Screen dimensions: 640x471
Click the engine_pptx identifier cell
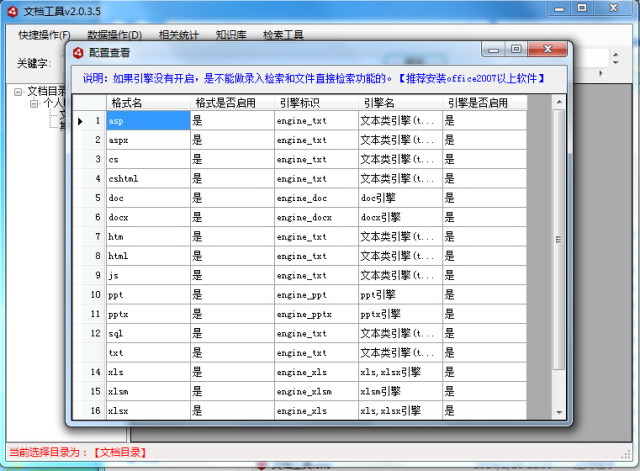[316, 314]
